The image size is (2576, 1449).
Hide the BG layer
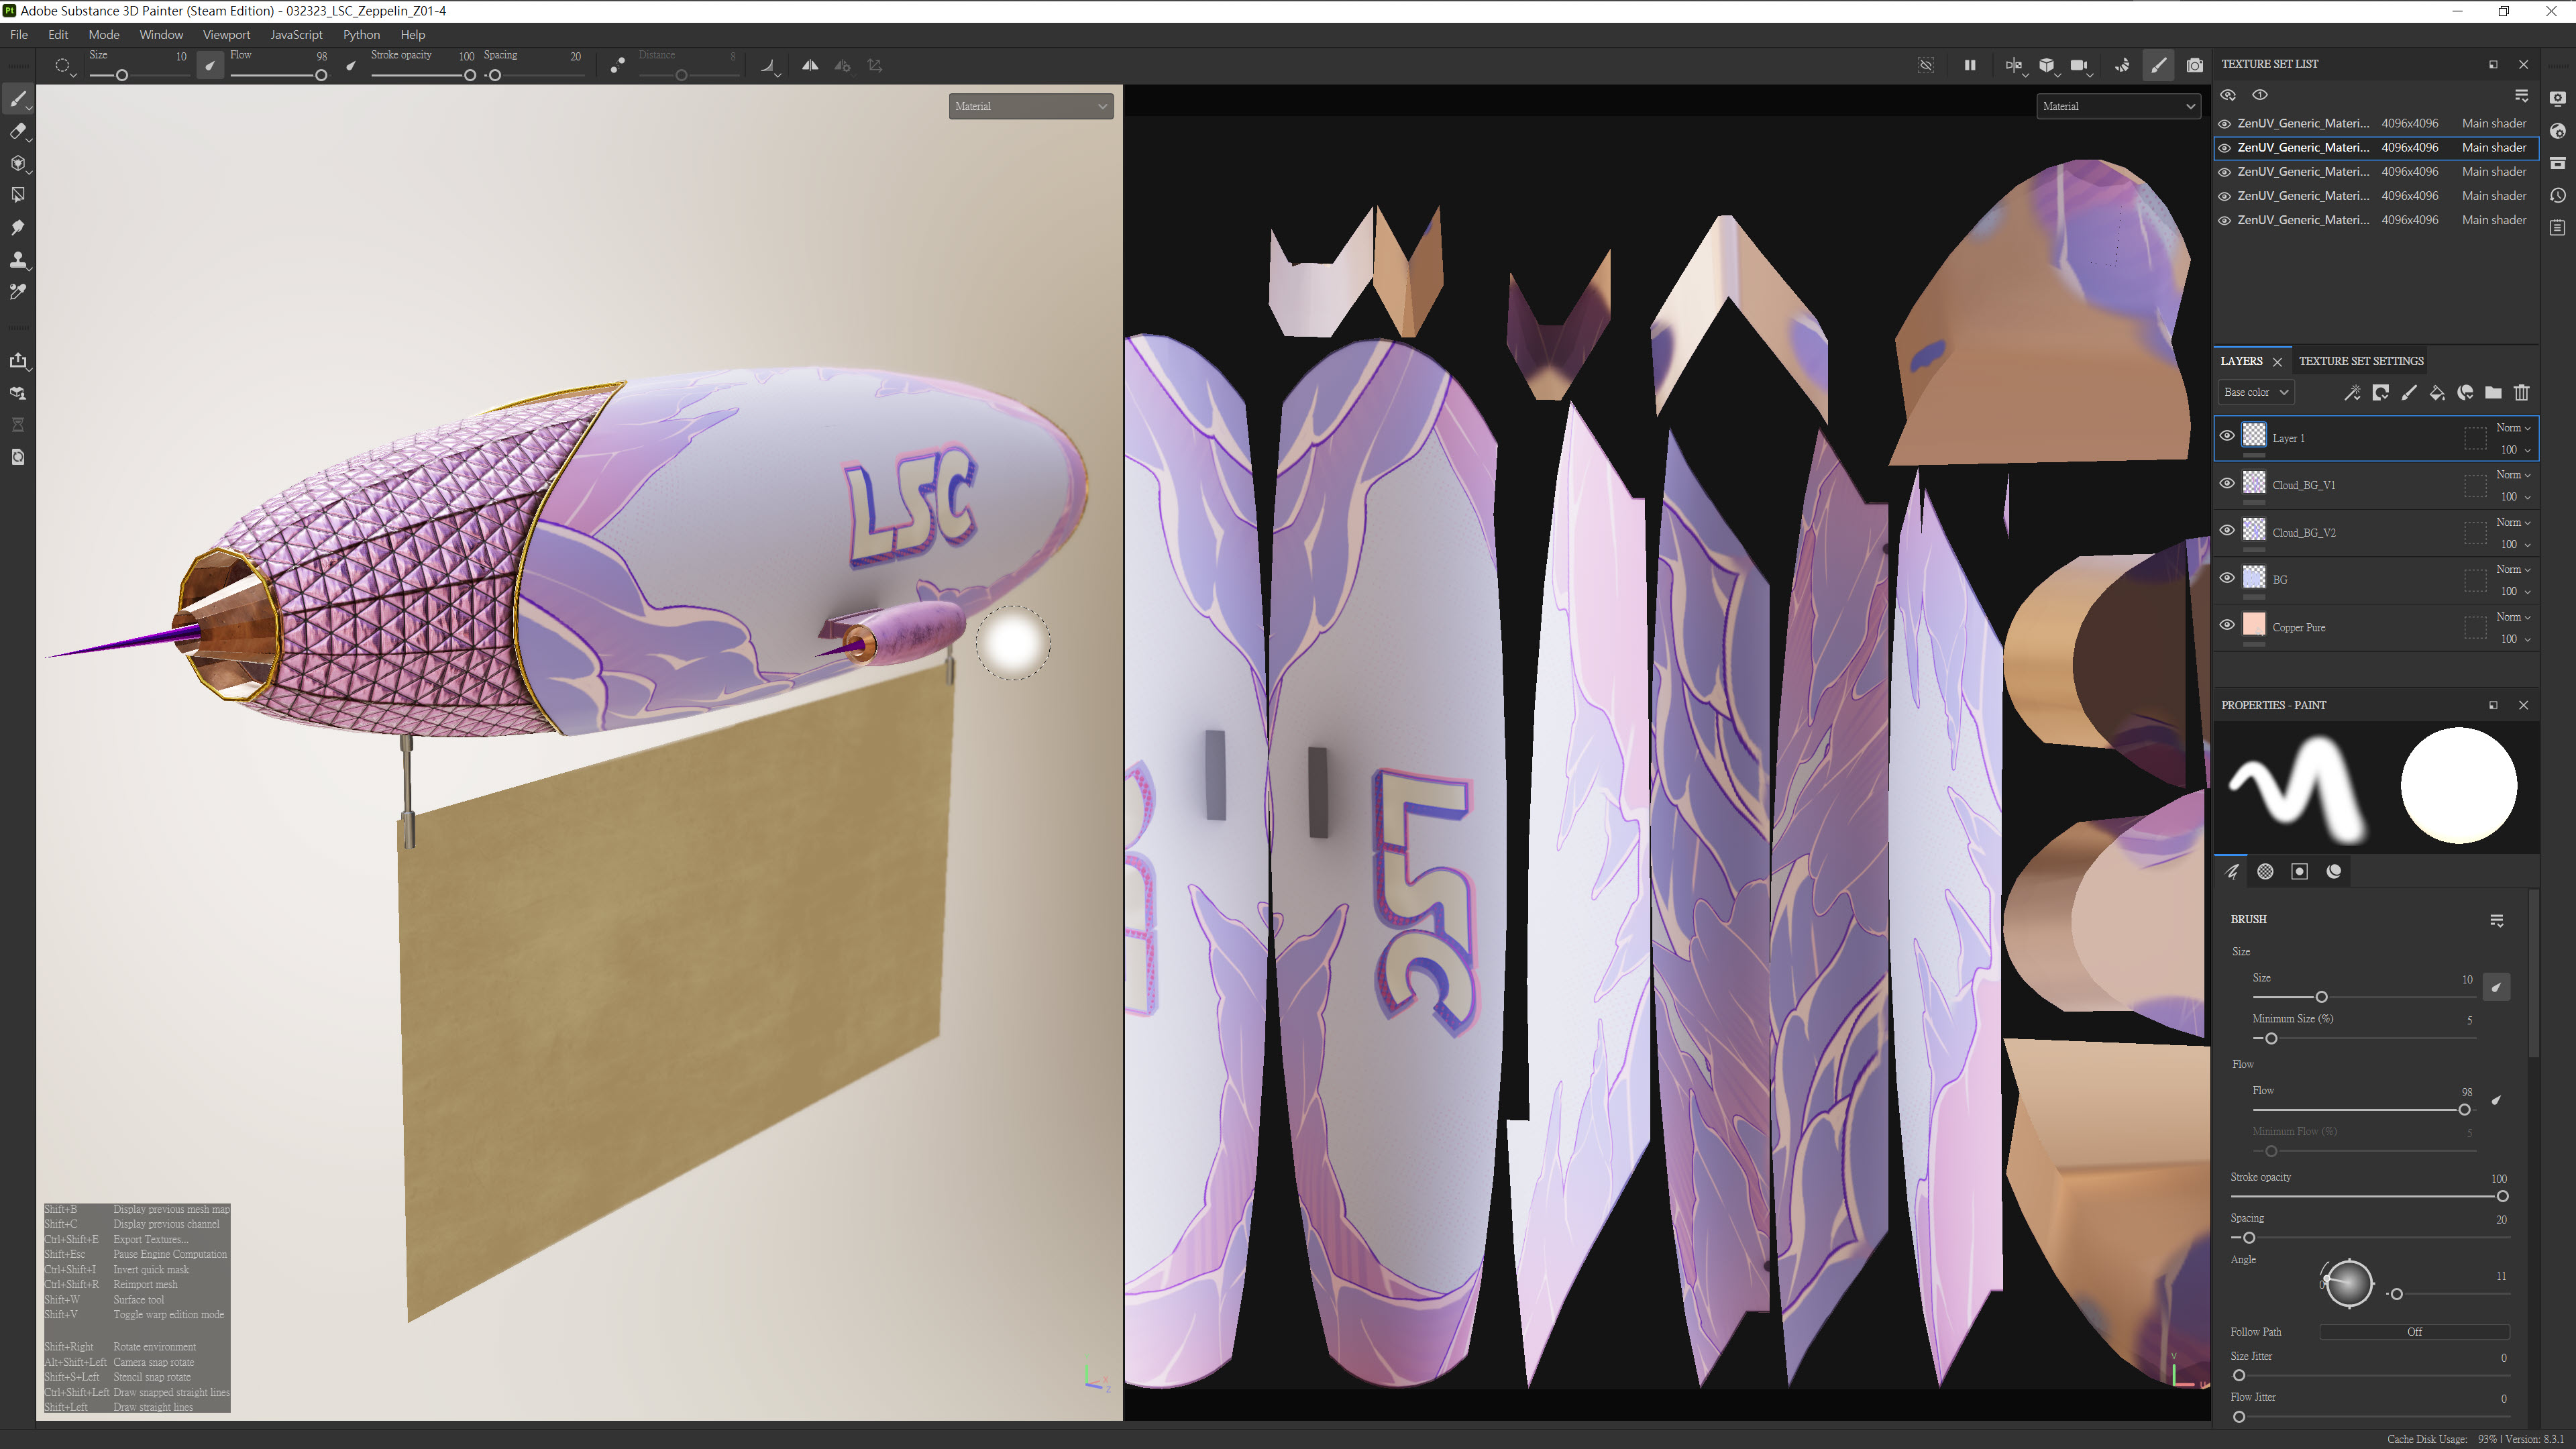click(2227, 578)
